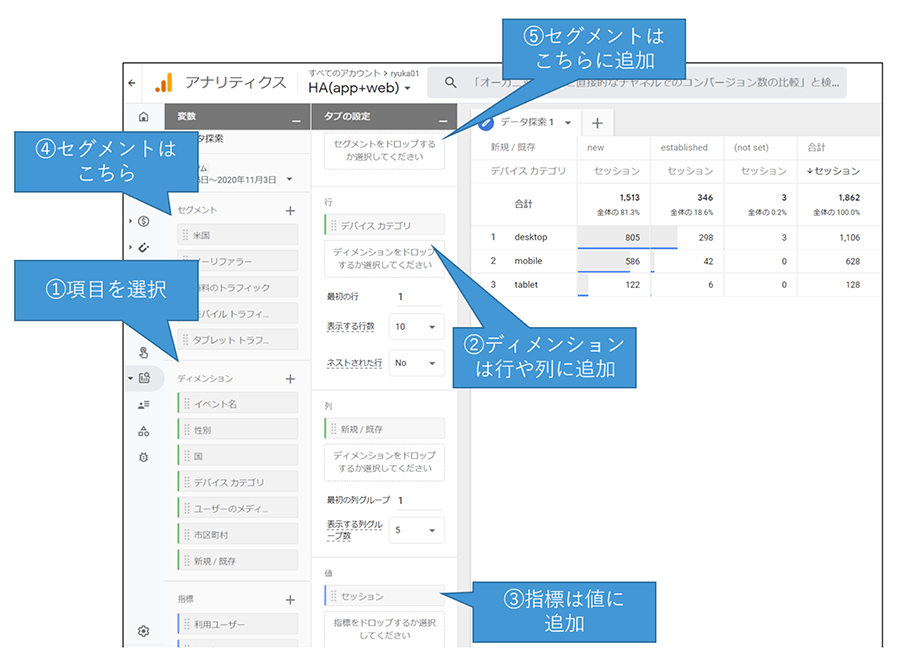Add a new exploration tab with plus

(597, 123)
